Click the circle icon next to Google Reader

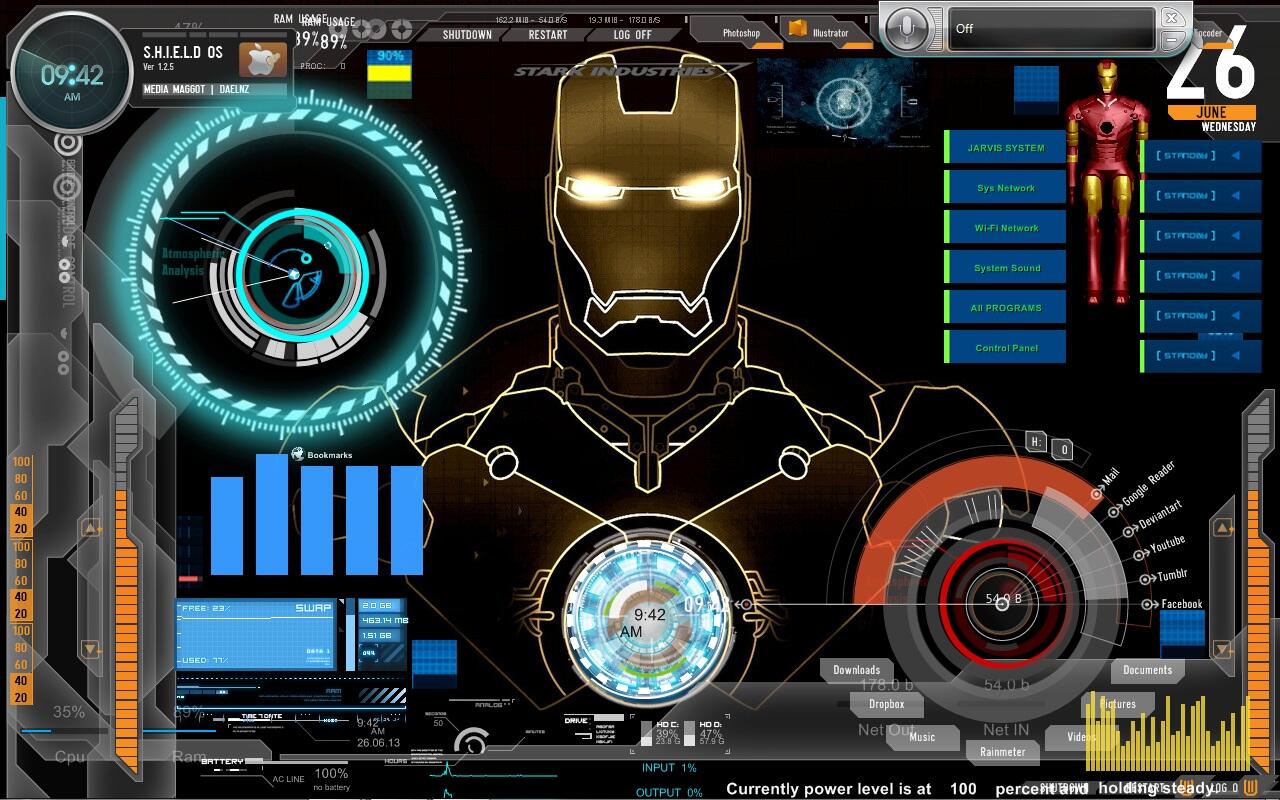tap(1115, 511)
